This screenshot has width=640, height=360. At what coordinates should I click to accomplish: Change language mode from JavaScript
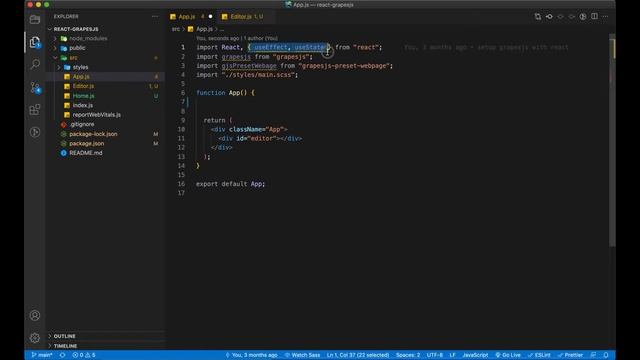pyautogui.click(x=475, y=355)
